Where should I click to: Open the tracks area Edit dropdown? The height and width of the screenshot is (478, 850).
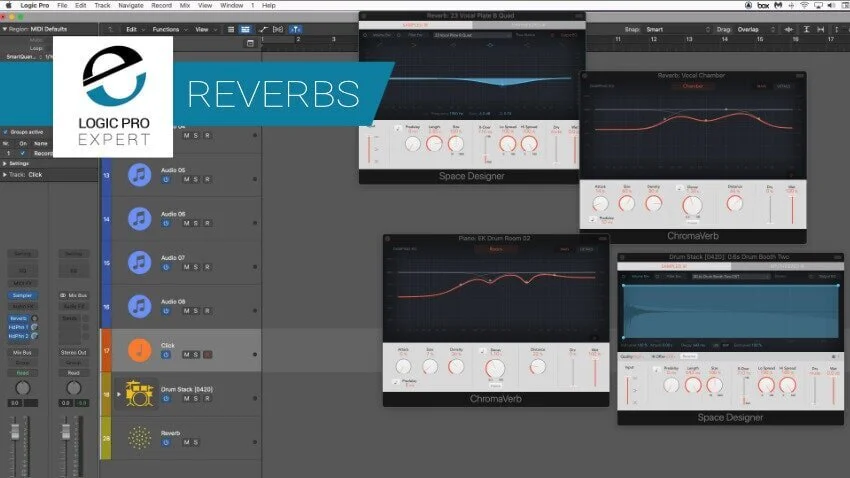135,29
